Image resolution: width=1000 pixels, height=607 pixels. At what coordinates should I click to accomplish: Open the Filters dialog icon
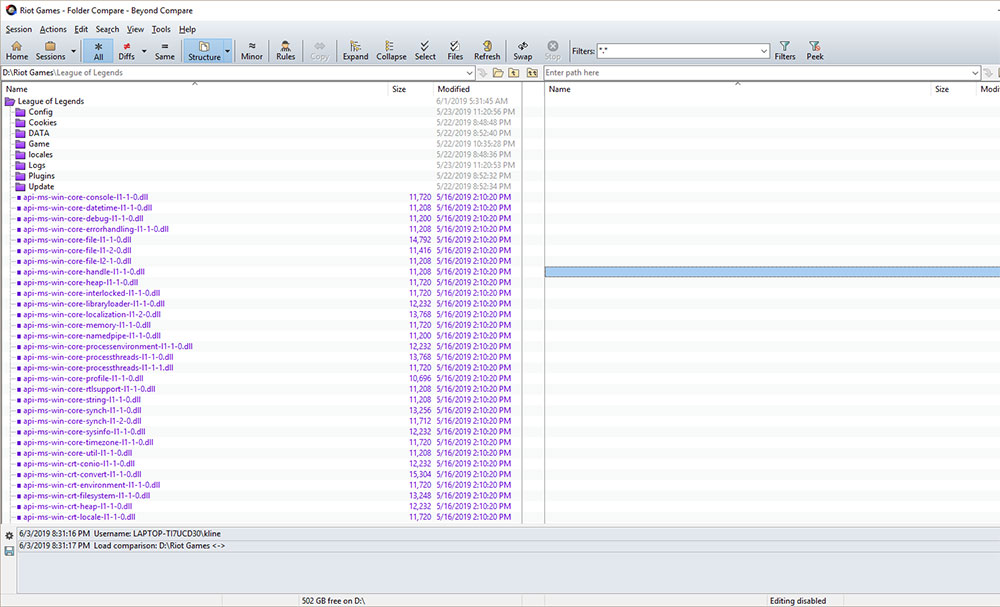coord(784,50)
